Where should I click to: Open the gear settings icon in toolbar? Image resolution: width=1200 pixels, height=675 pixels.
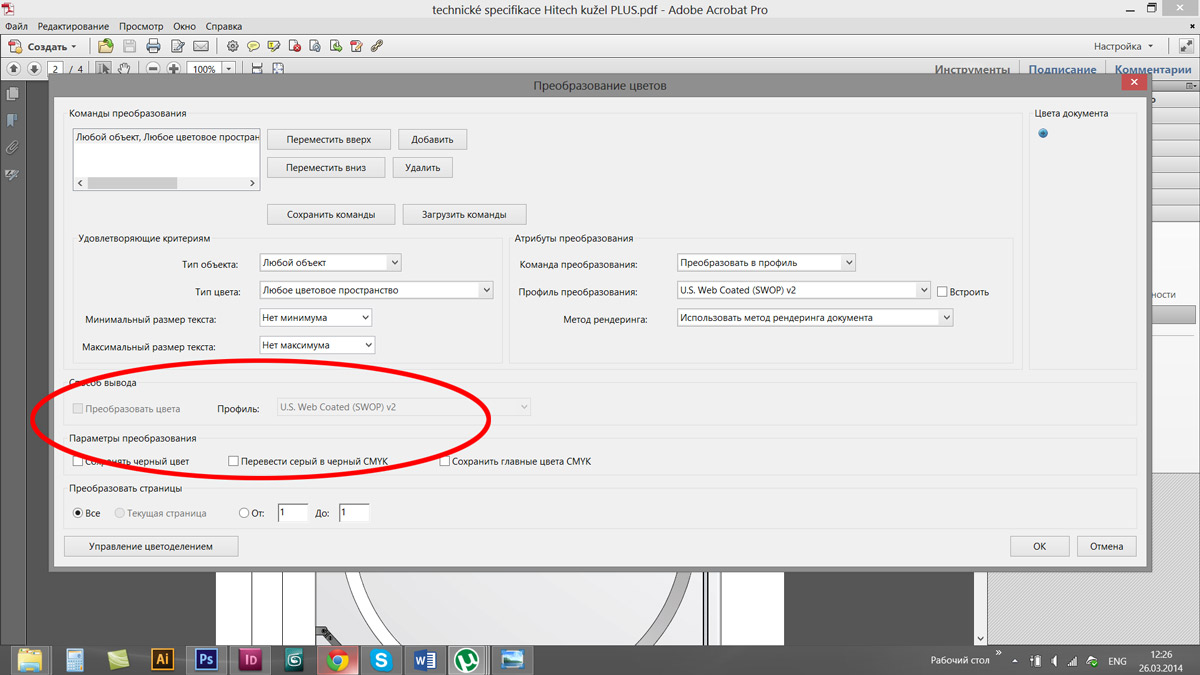(x=233, y=46)
